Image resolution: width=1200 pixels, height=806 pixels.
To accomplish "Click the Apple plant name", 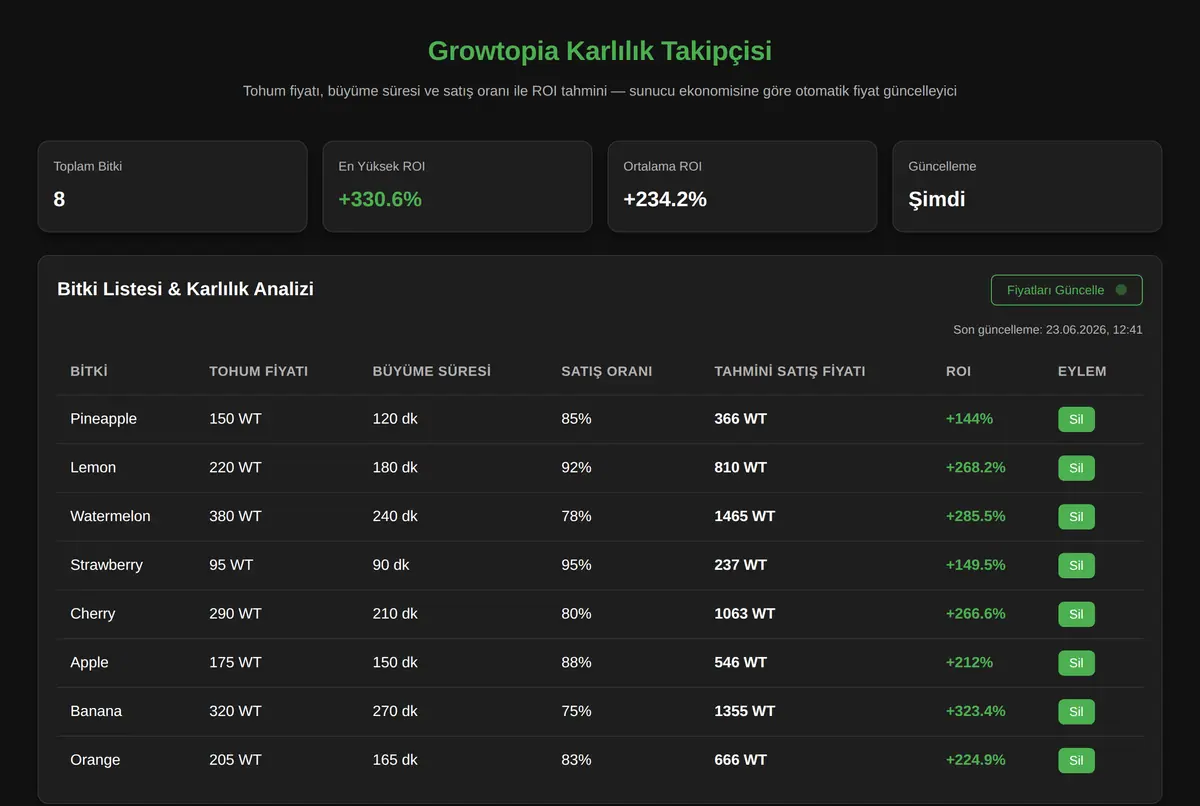I will (89, 663).
